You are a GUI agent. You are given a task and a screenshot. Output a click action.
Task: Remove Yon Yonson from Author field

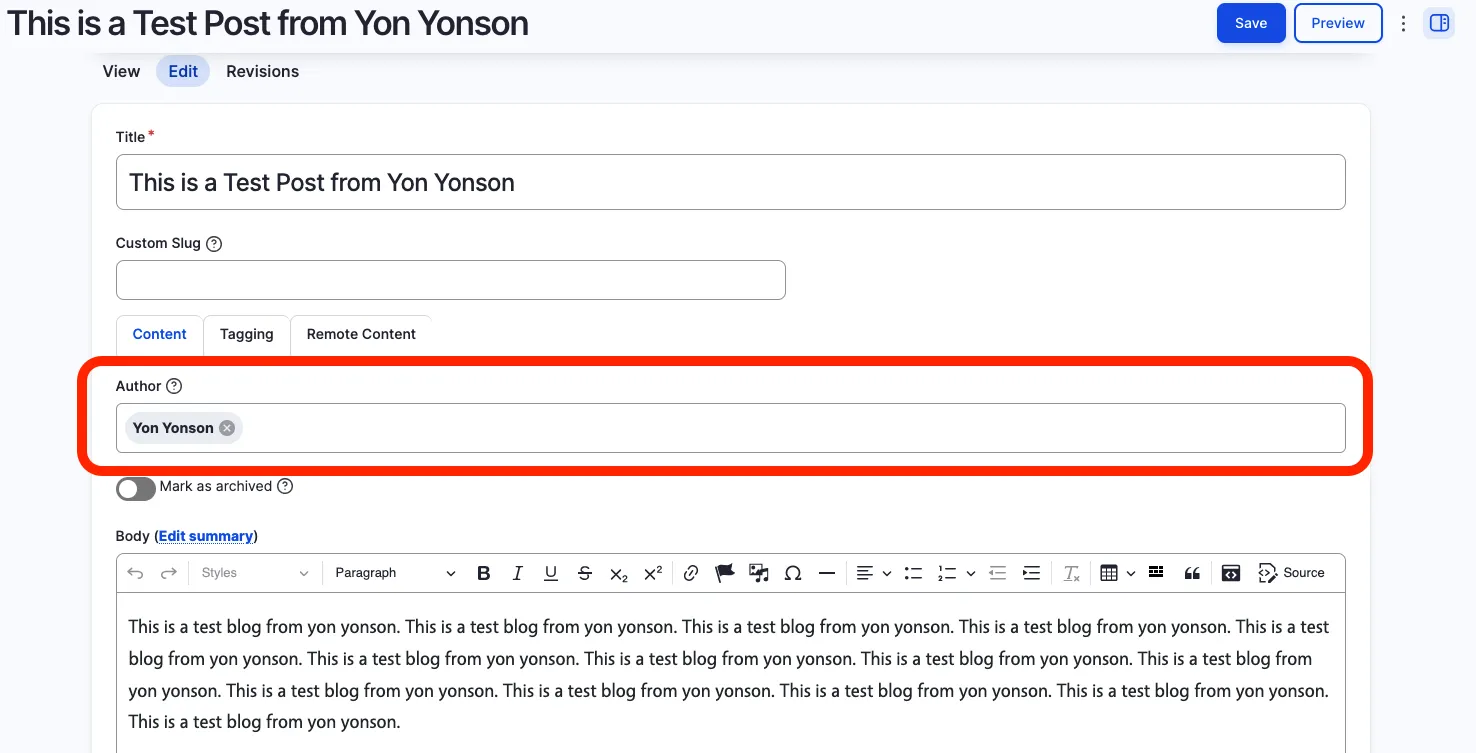pos(227,428)
